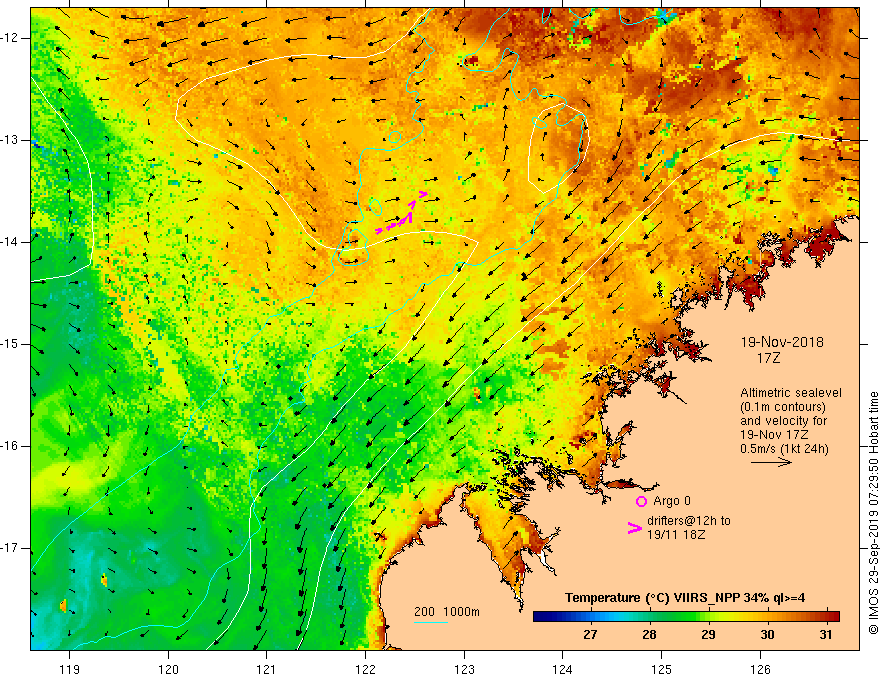Click longitude axis label 121
The height and width of the screenshot is (680, 880).
tap(267, 669)
